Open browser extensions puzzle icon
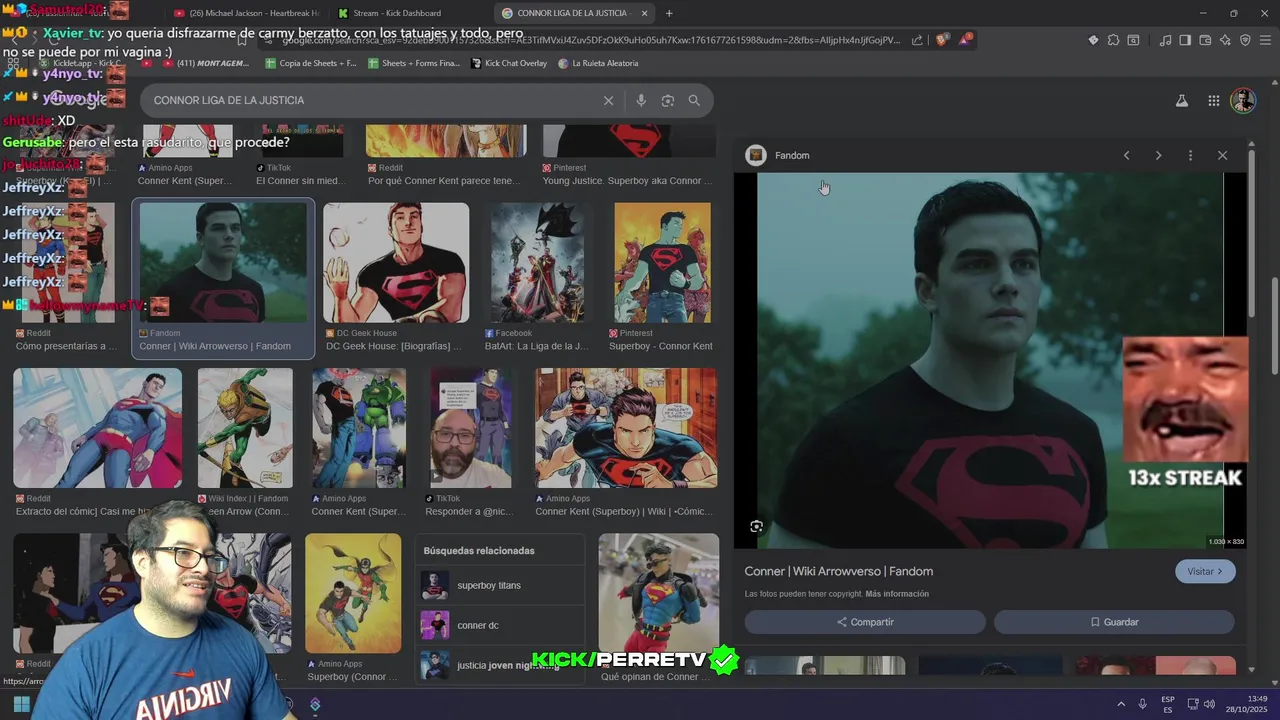The image size is (1280, 720). [x=1113, y=40]
